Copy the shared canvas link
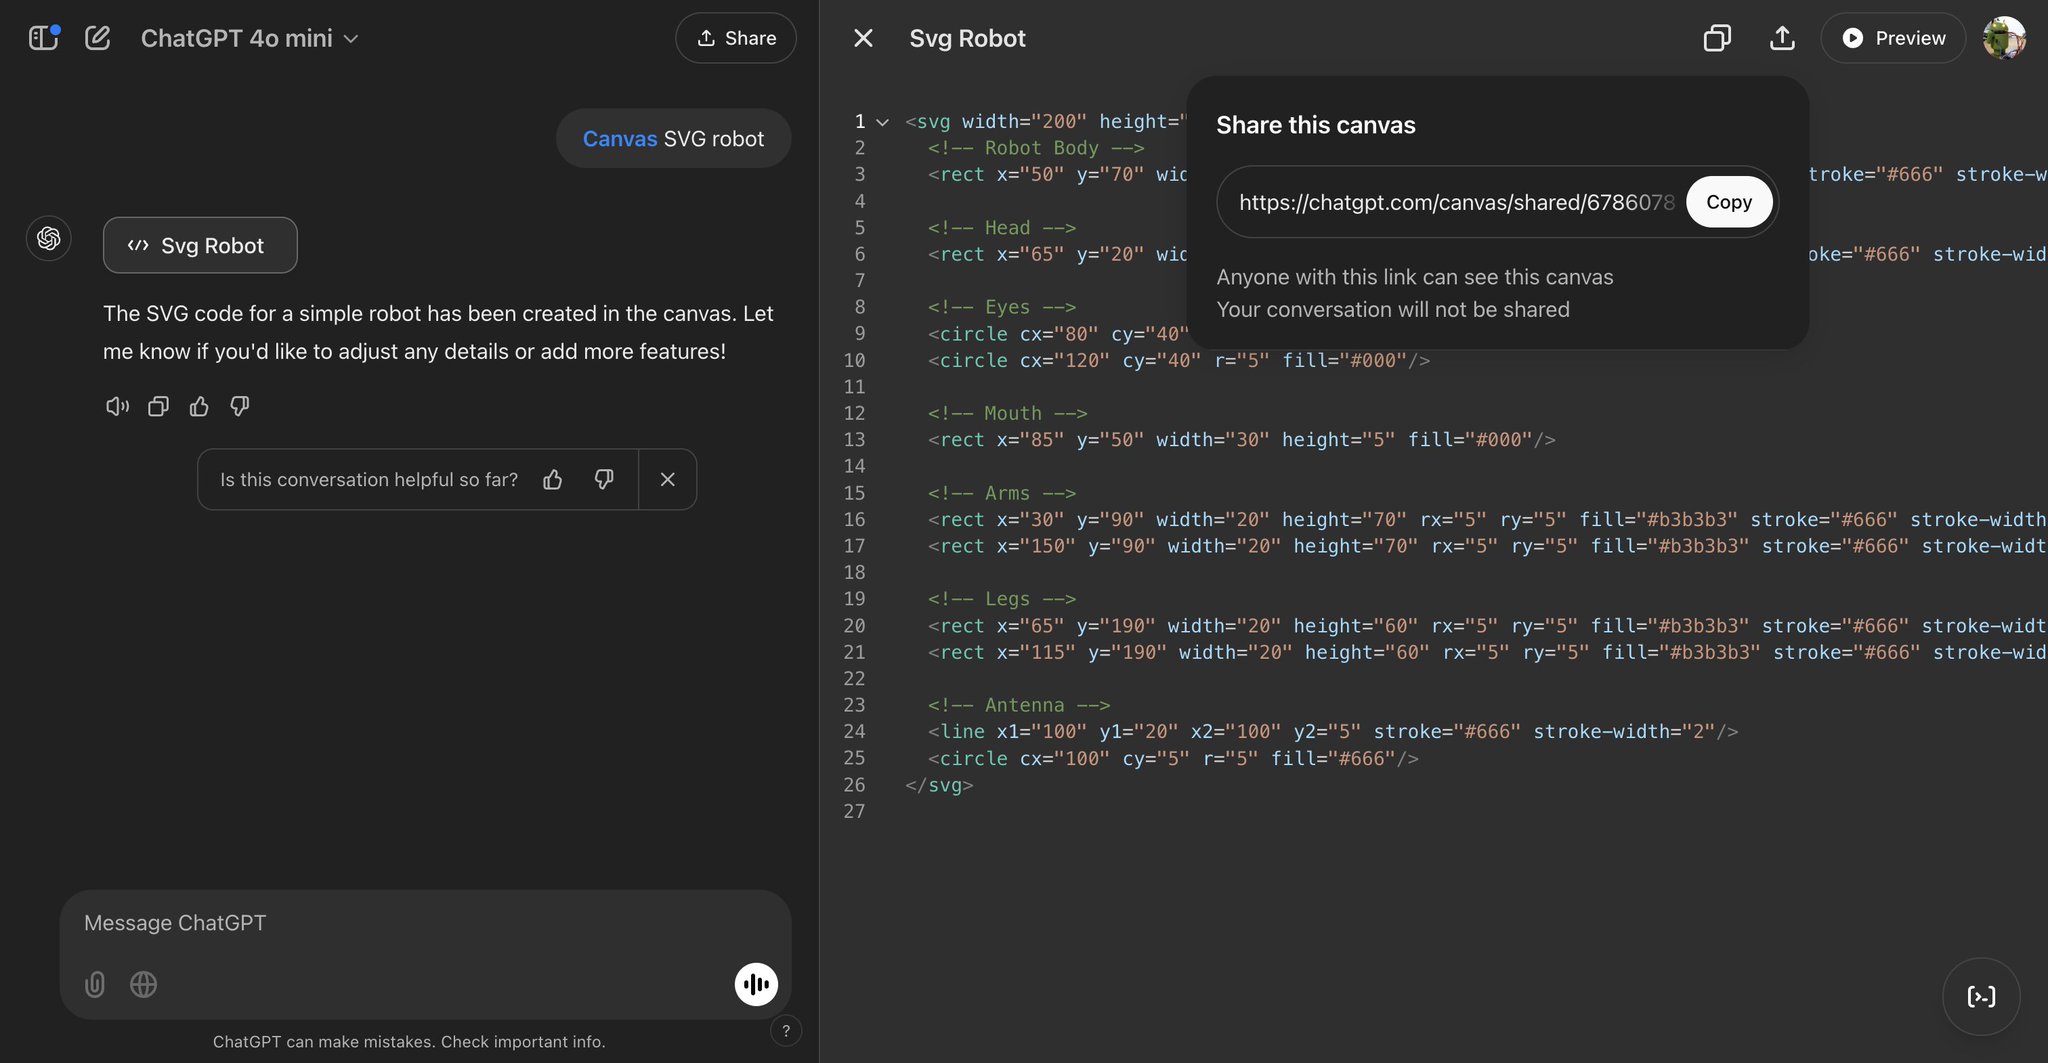Image resolution: width=2048 pixels, height=1063 pixels. pos(1729,202)
